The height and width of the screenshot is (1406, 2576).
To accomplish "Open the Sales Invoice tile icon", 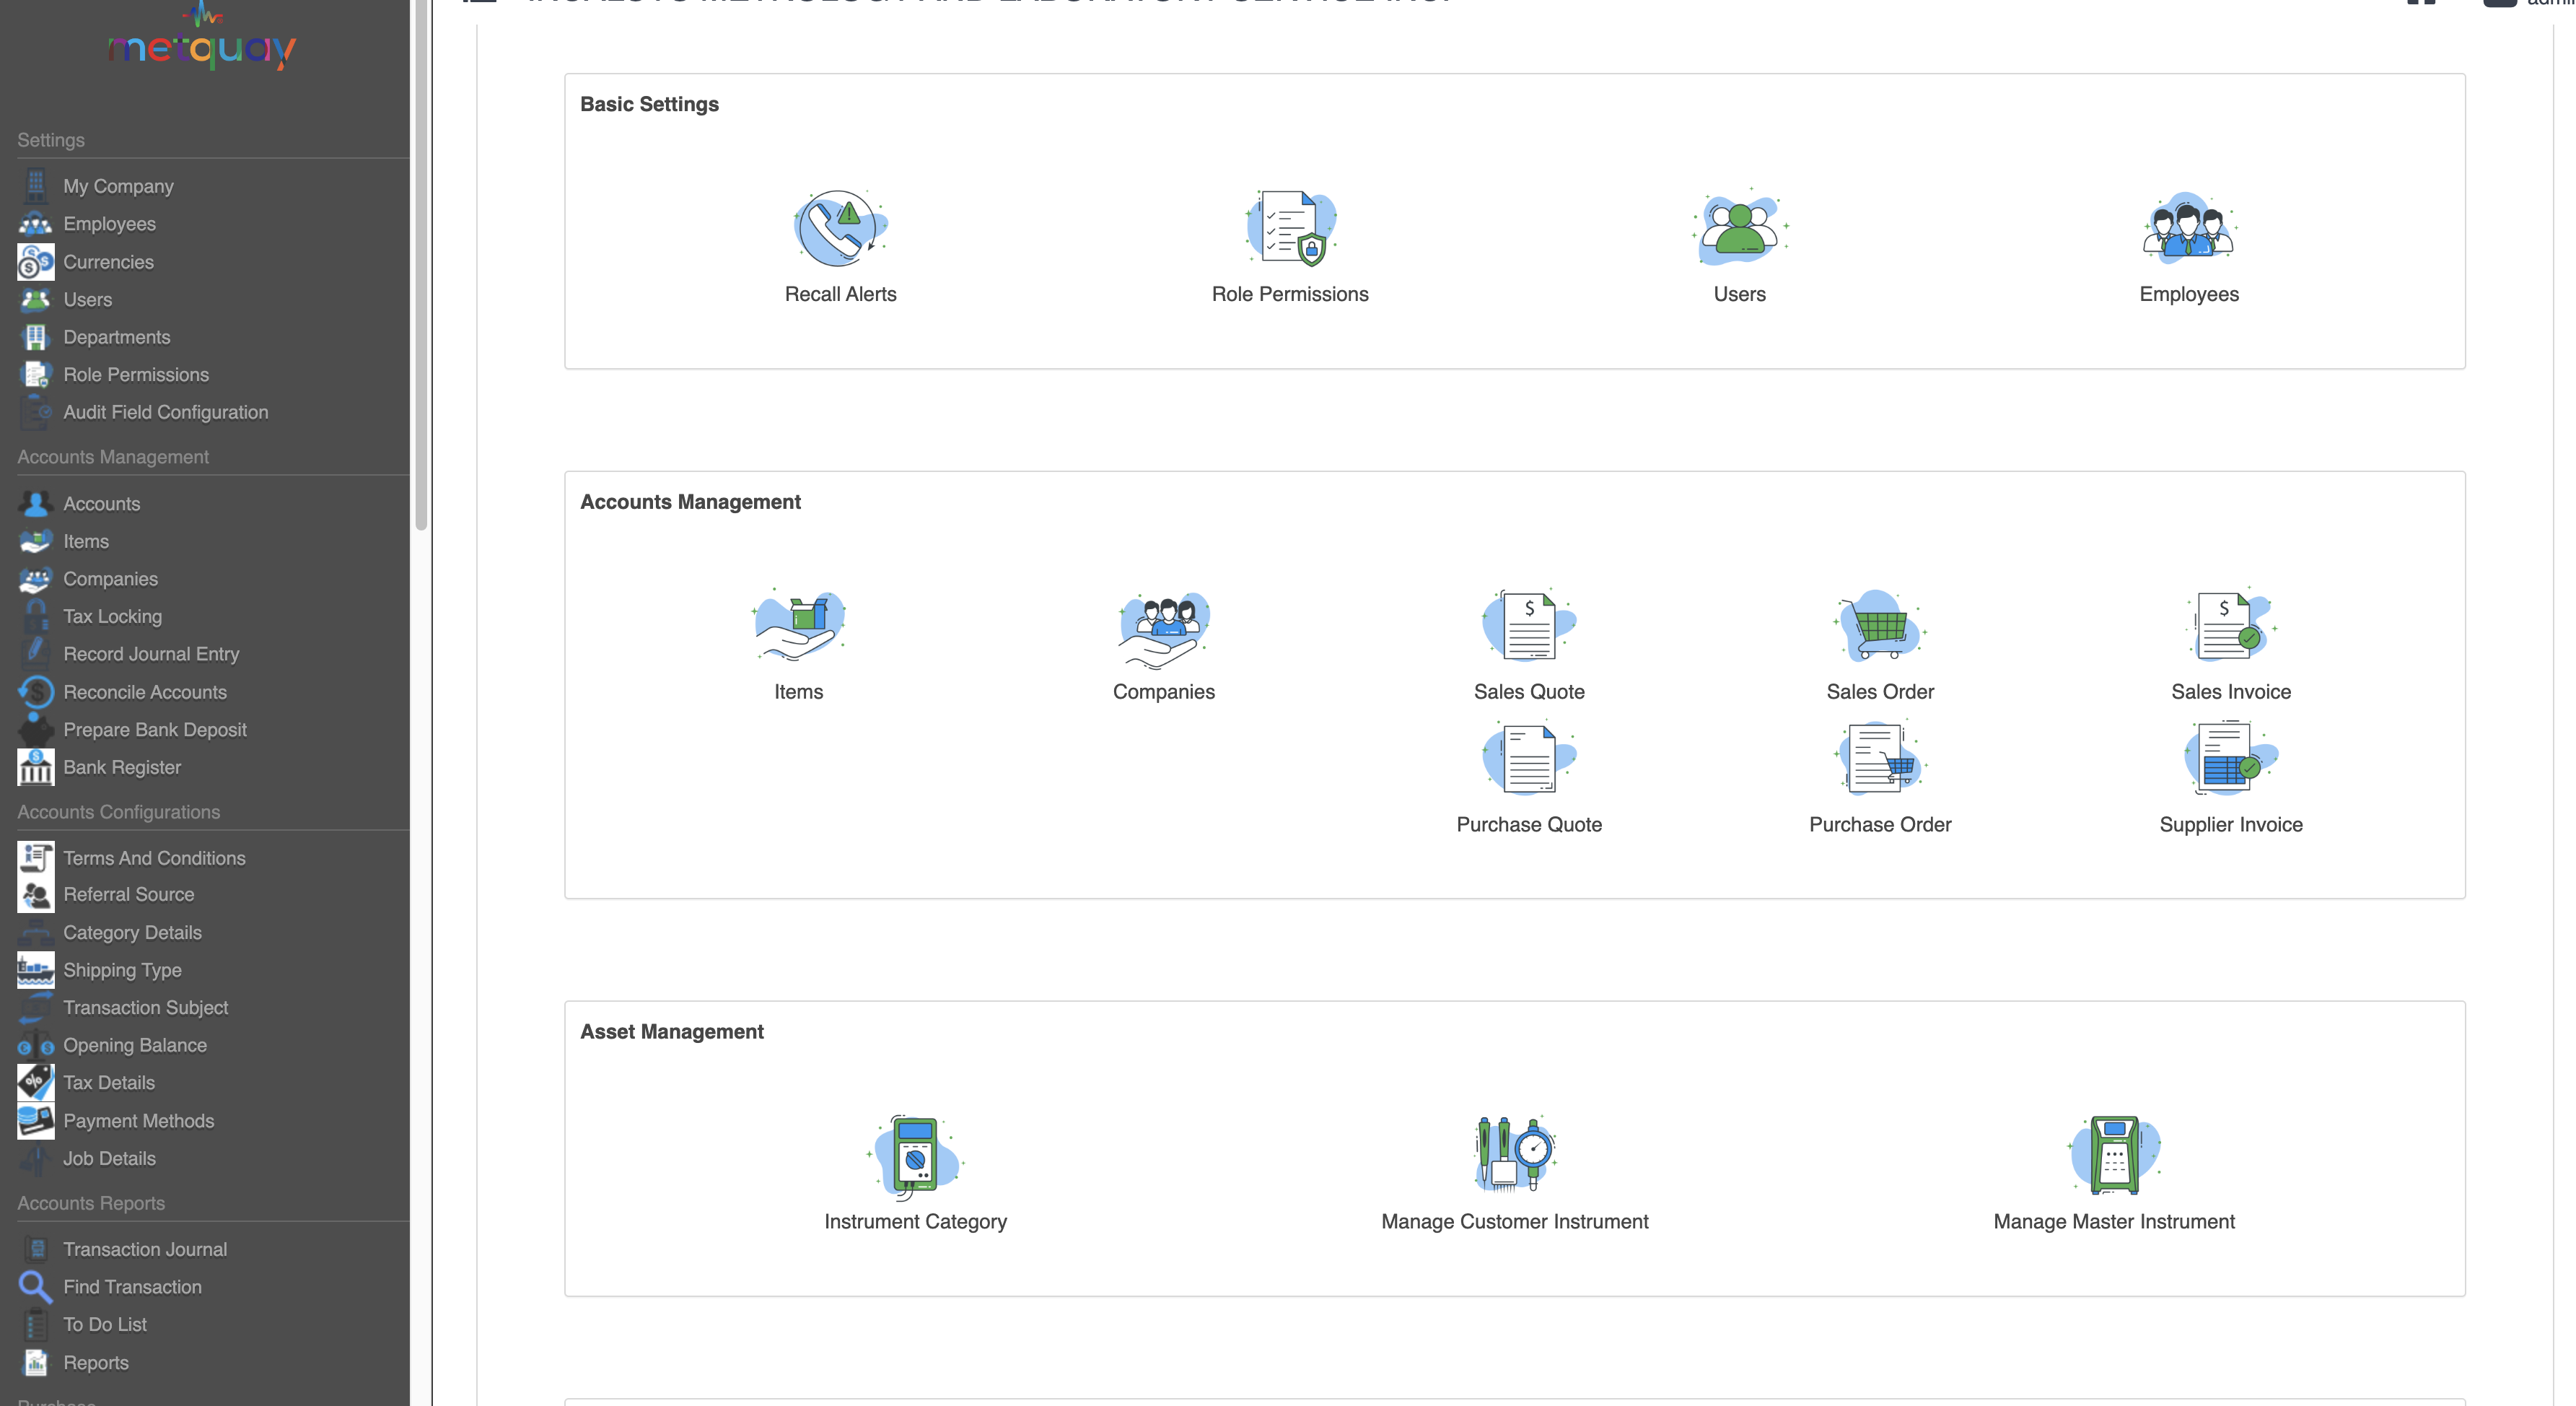I will (x=2230, y=626).
